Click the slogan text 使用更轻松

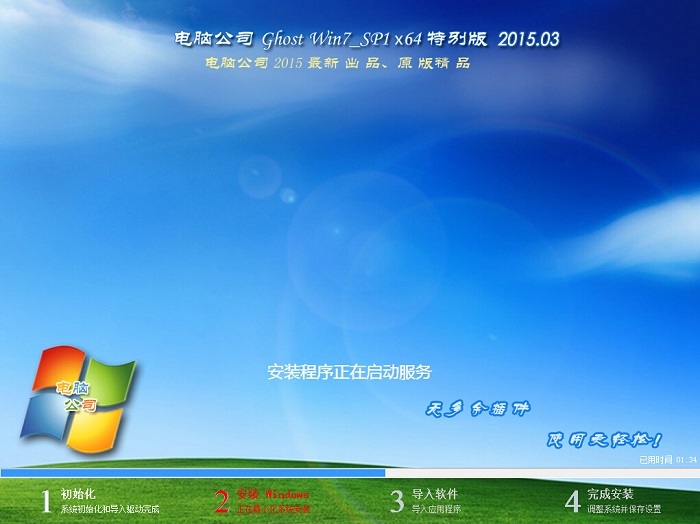point(604,440)
